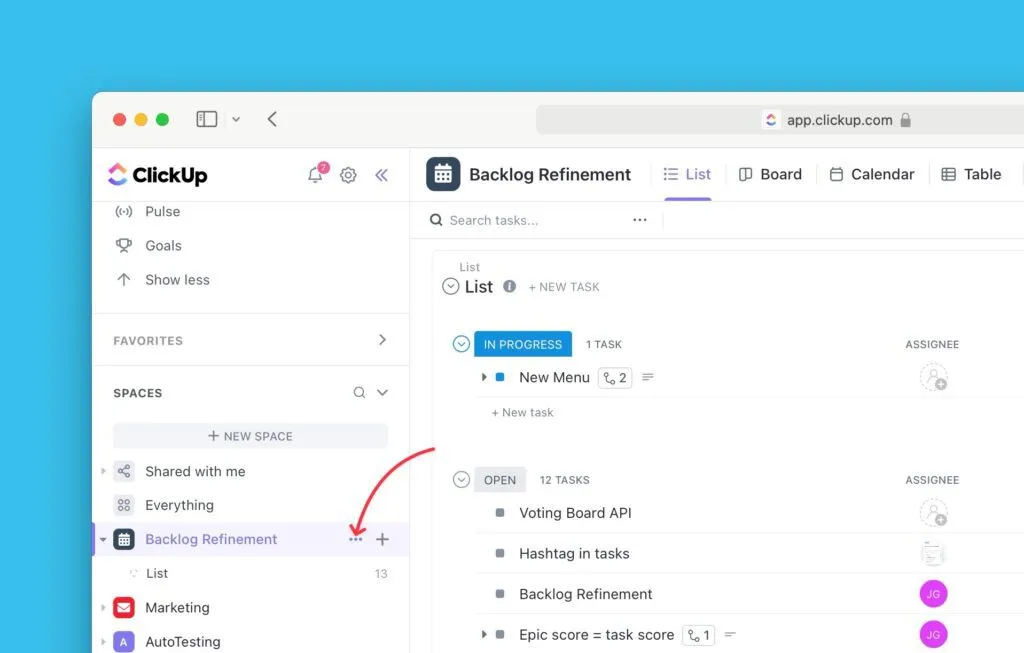Viewport: 1024px width, 653px height.
Task: Click plus icon beside Backlog Refinement space
Action: click(382, 539)
